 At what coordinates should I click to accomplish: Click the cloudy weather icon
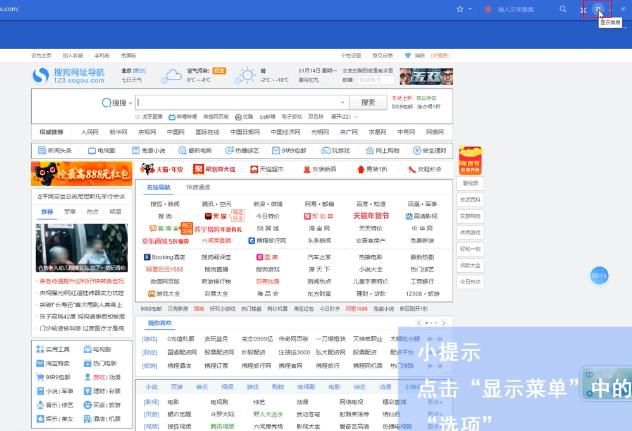click(x=171, y=75)
